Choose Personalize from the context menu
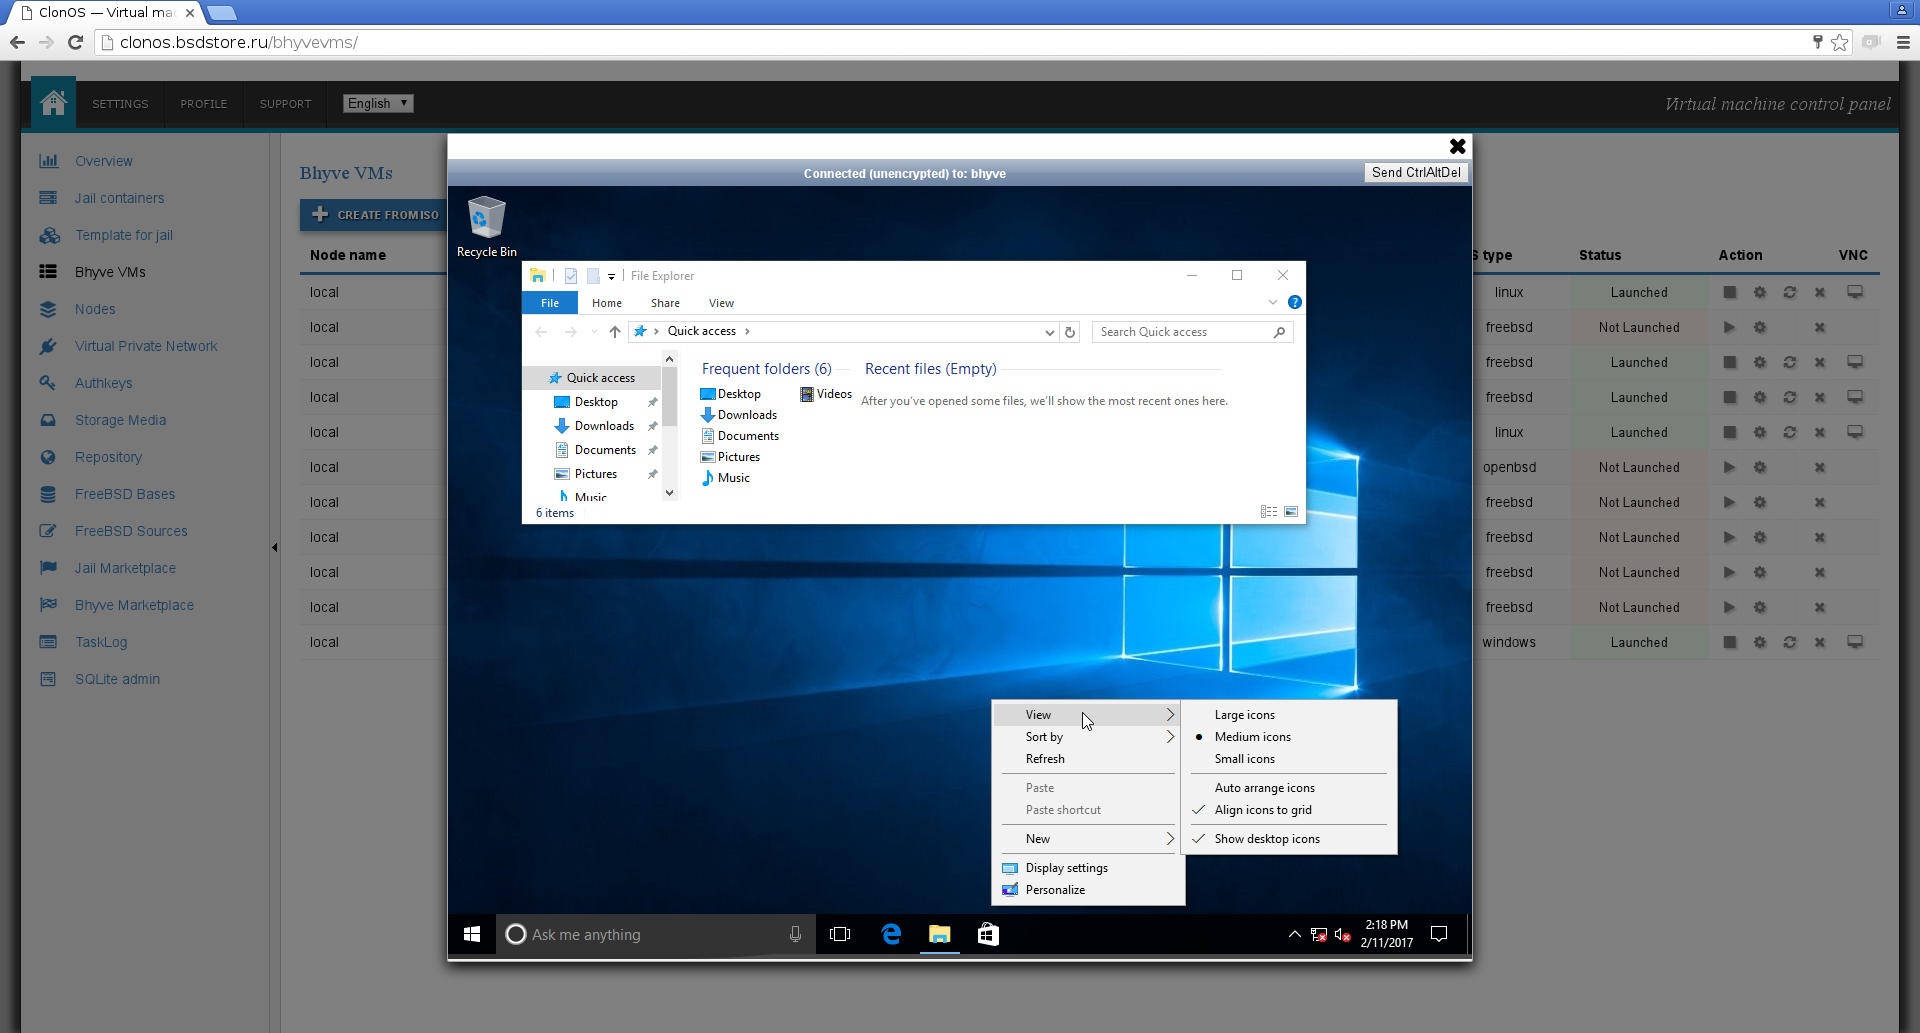Image resolution: width=1920 pixels, height=1033 pixels. pyautogui.click(x=1088, y=890)
